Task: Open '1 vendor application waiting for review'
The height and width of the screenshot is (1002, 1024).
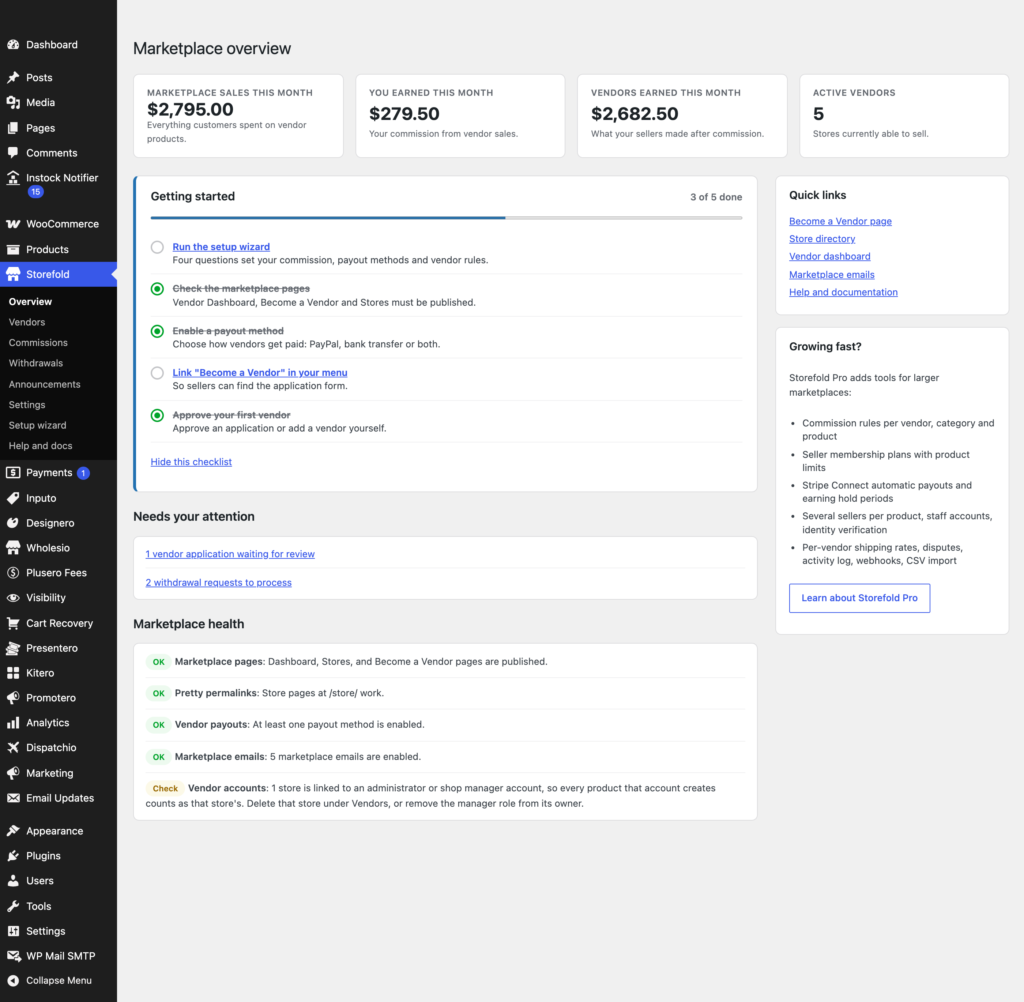Action: 230,554
